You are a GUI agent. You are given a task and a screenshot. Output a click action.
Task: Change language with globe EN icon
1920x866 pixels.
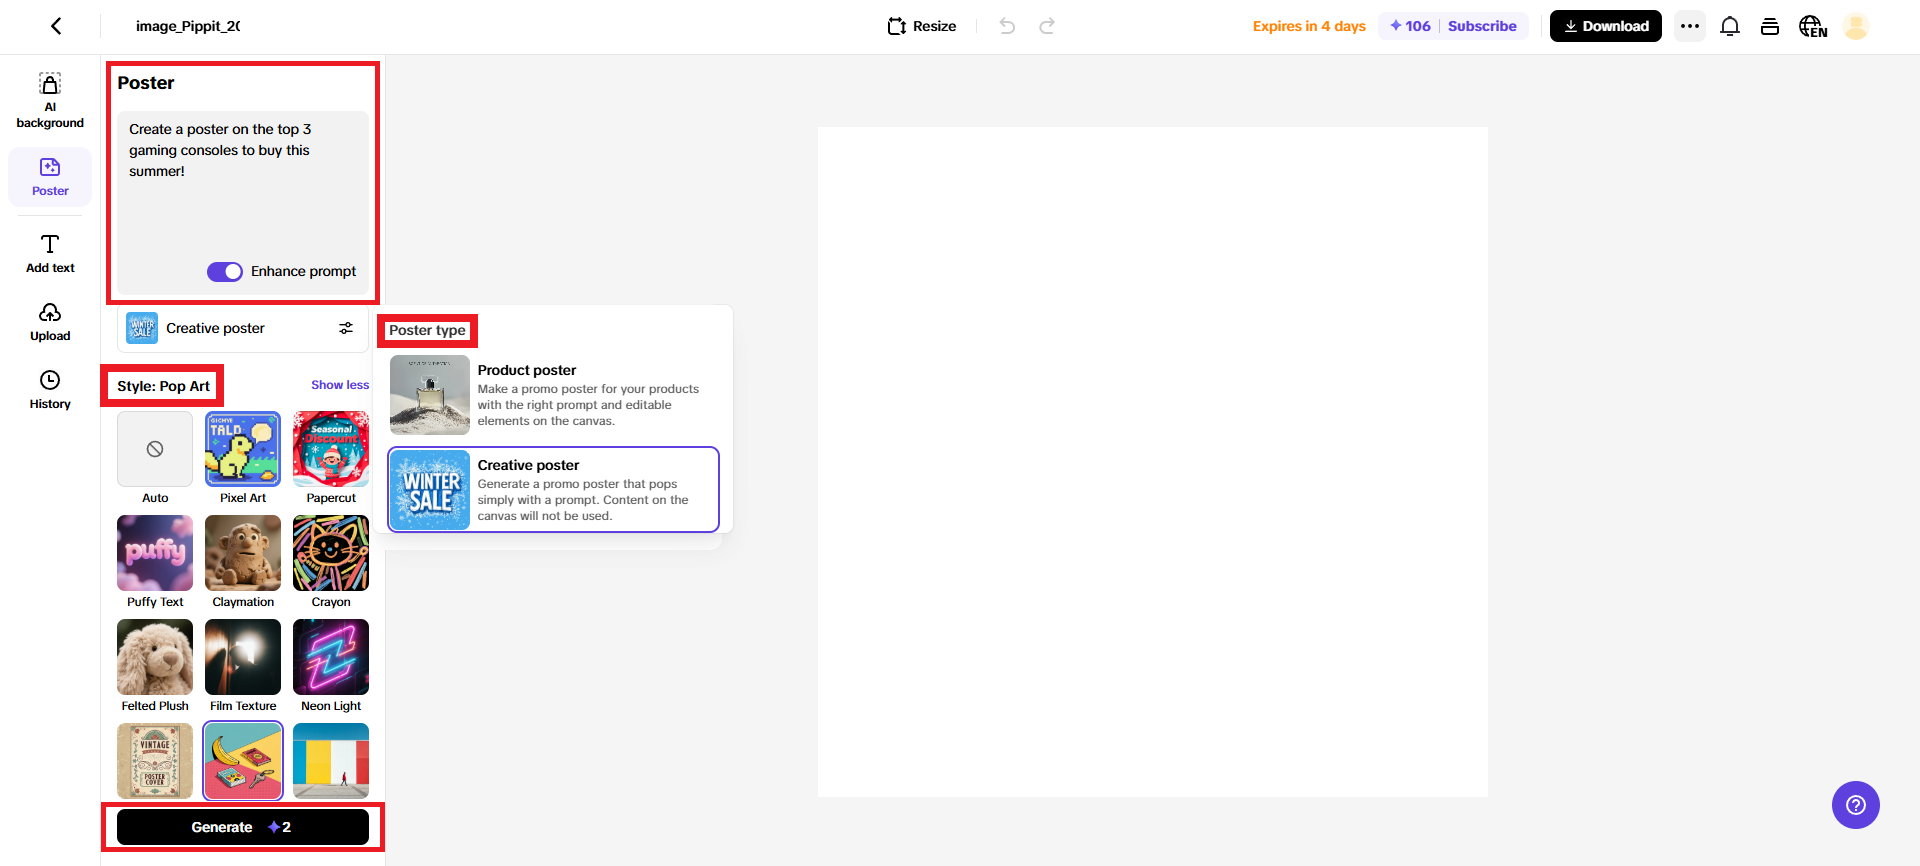(x=1813, y=26)
